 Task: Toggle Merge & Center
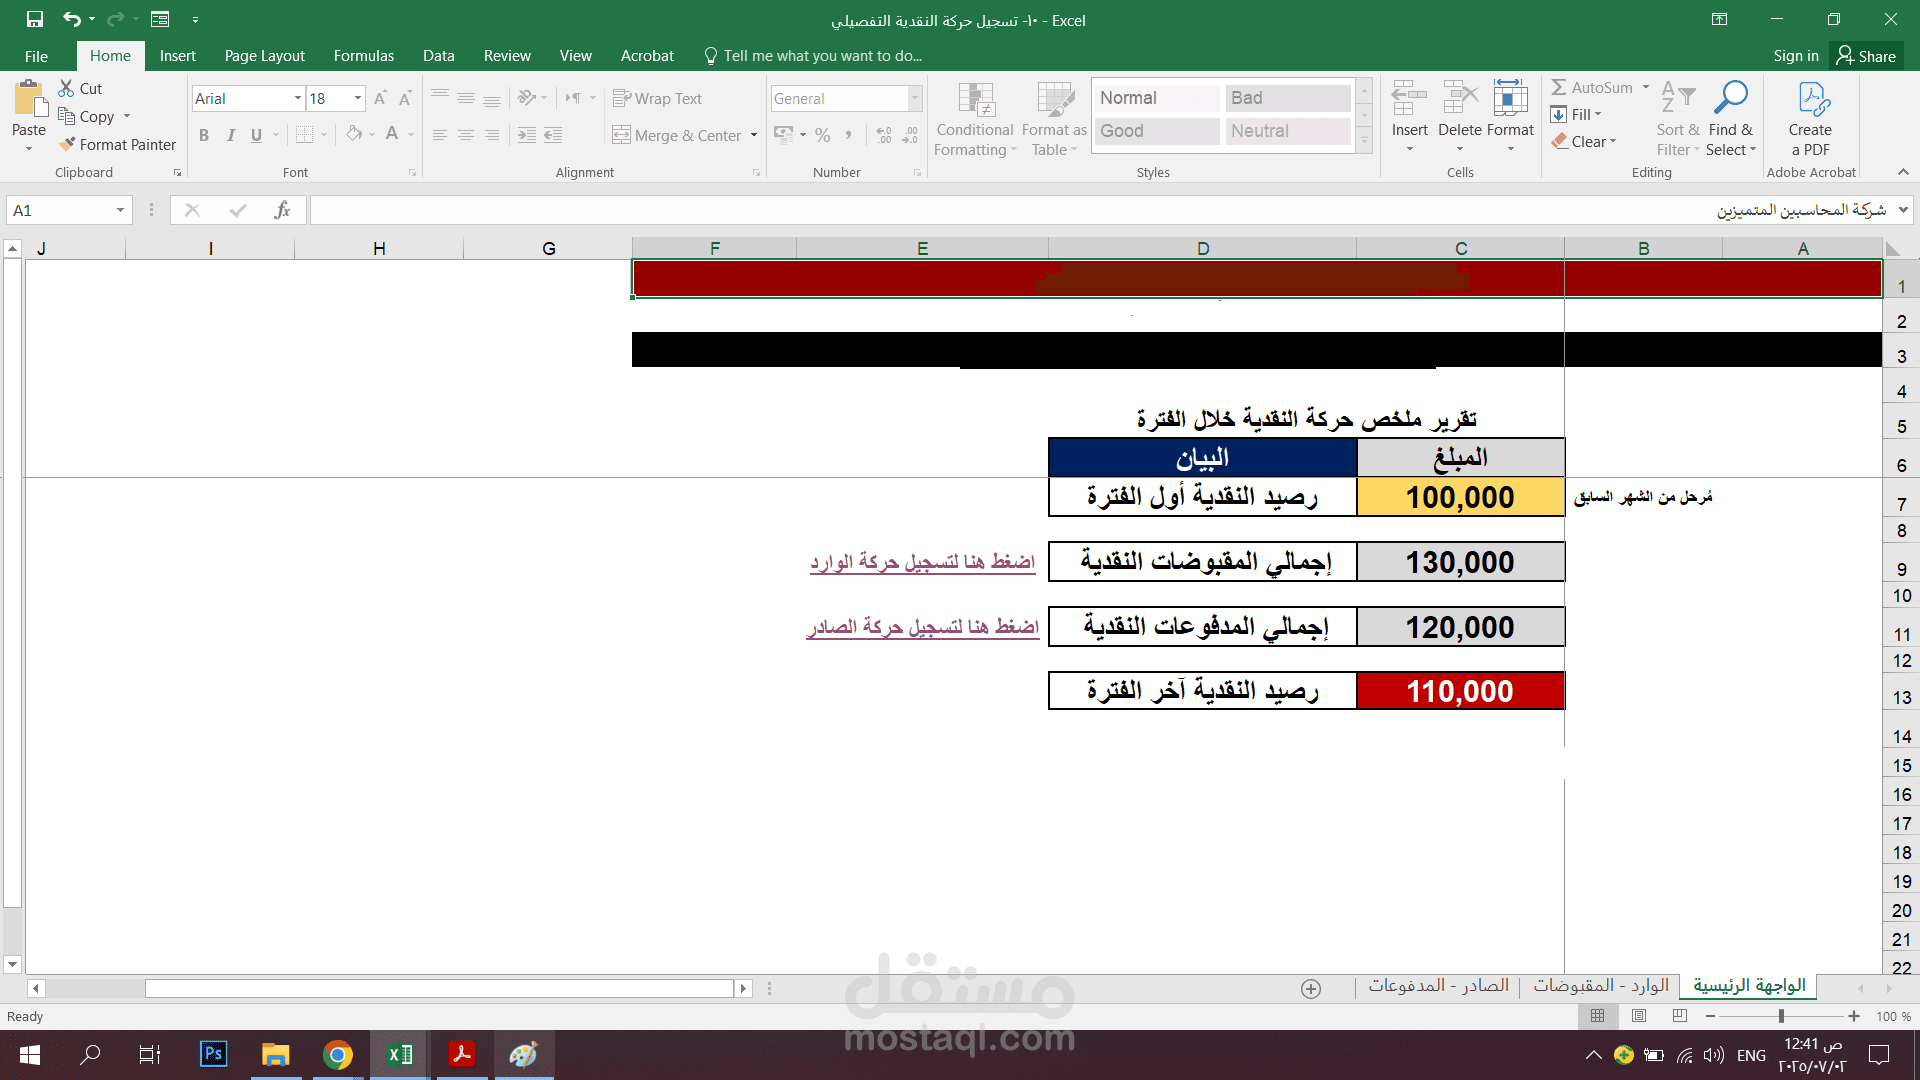coord(677,135)
